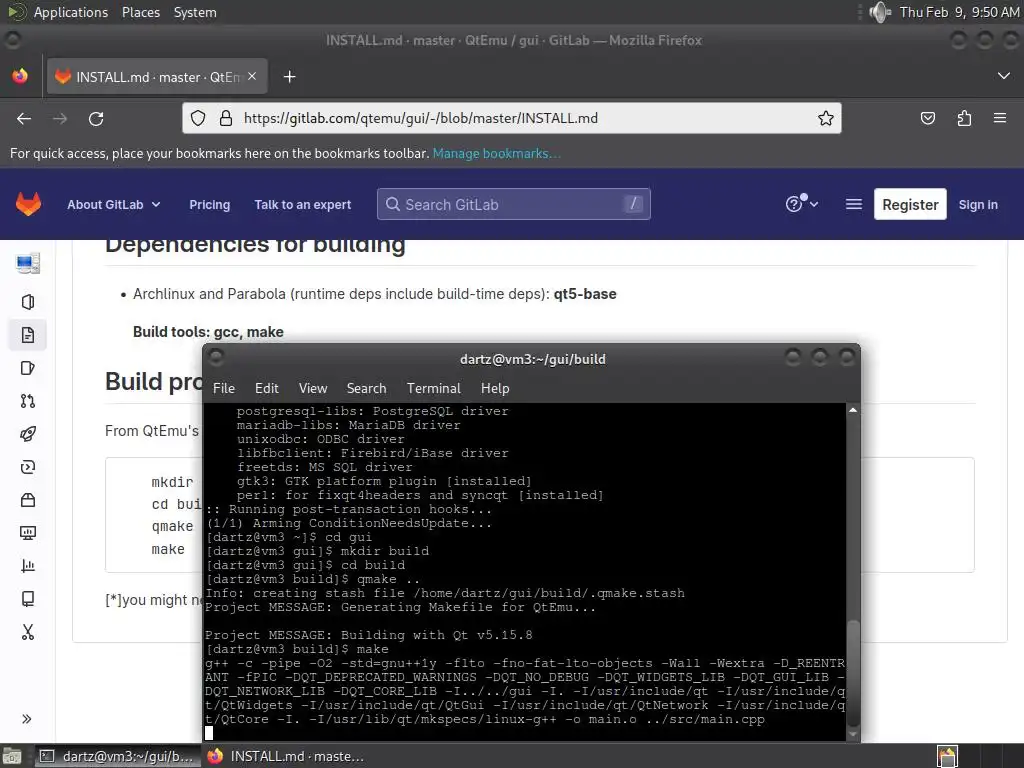The image size is (1024, 768).
Task: Open Repository file icon in GitLab sidebar
Action: [27, 335]
